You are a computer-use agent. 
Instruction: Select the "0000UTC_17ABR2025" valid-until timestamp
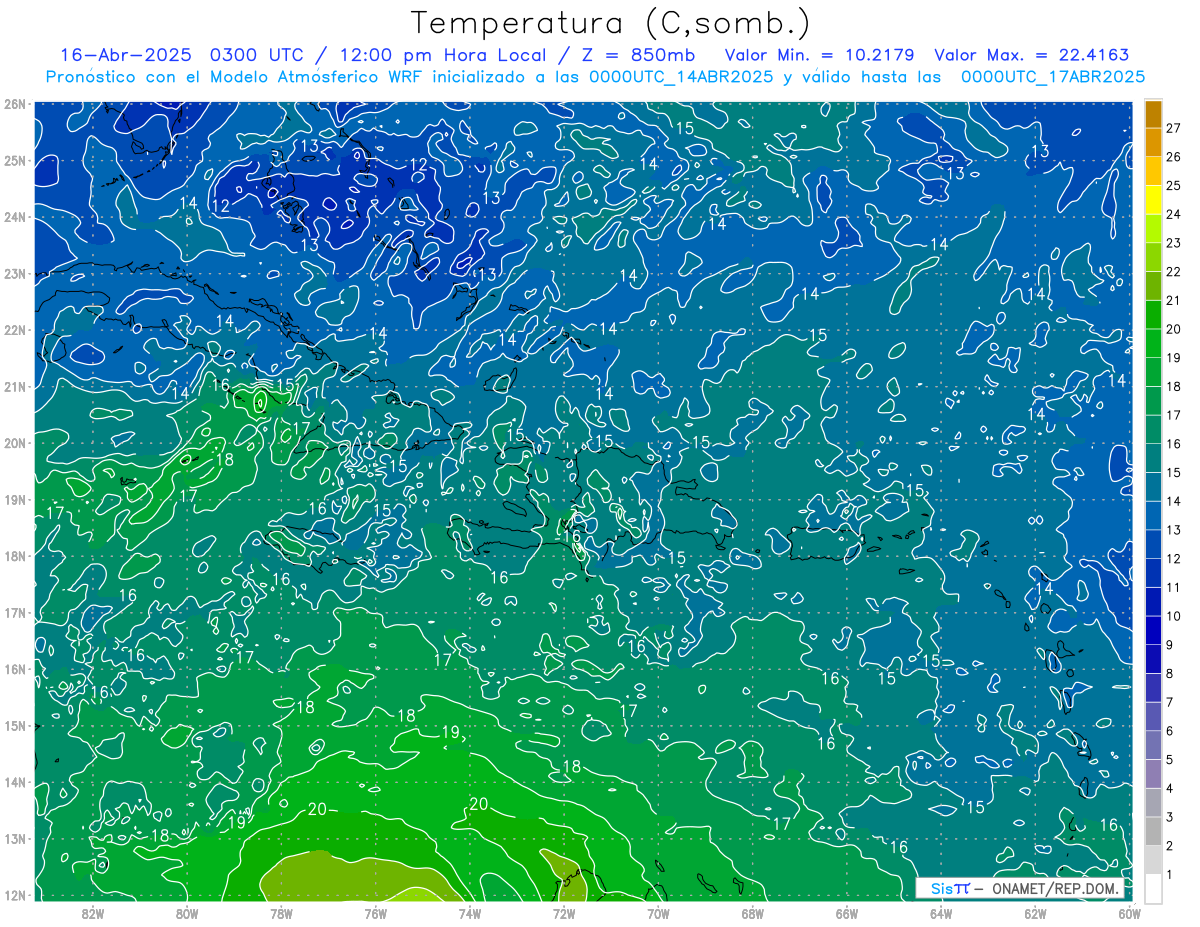pos(1053,76)
